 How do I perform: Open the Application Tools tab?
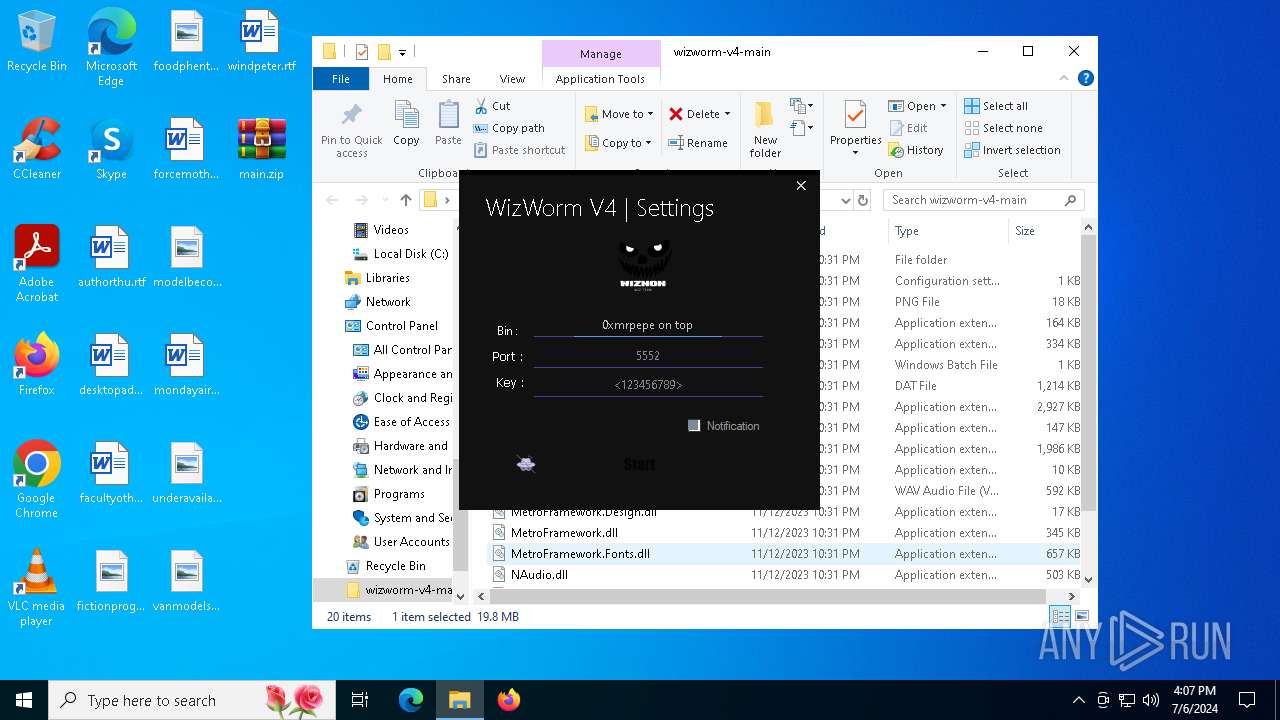pyautogui.click(x=600, y=79)
